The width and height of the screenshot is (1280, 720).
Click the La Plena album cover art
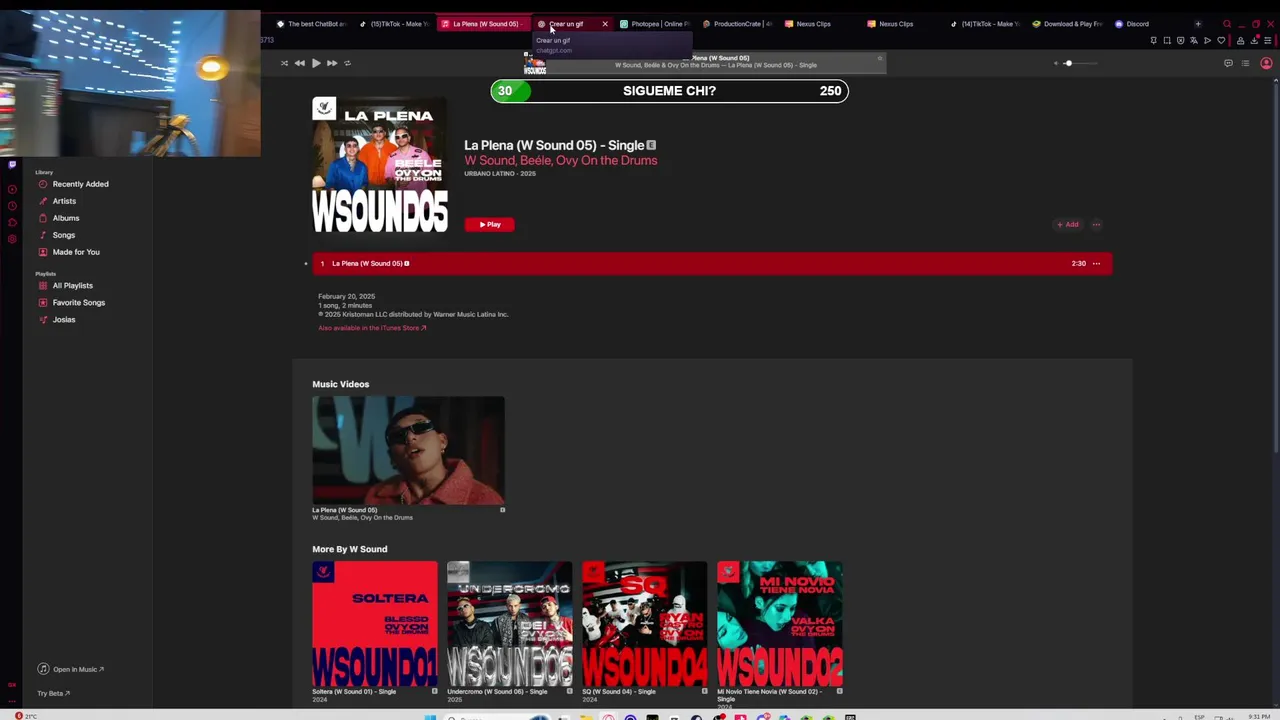[380, 165]
